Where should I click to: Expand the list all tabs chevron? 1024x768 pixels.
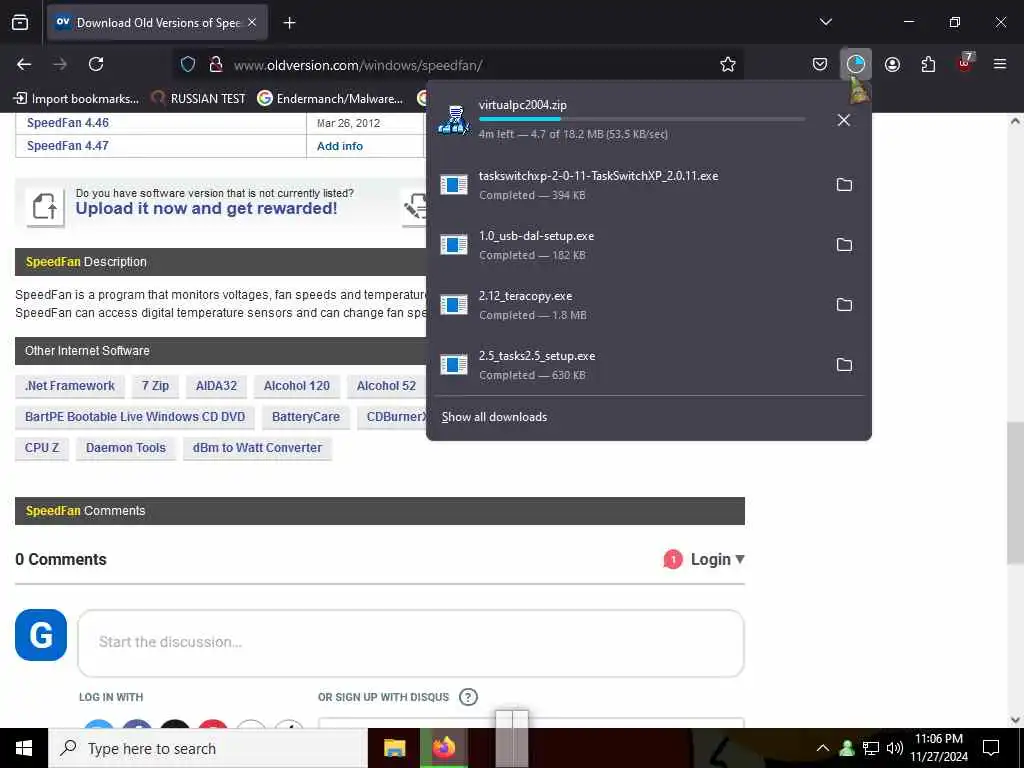click(826, 22)
